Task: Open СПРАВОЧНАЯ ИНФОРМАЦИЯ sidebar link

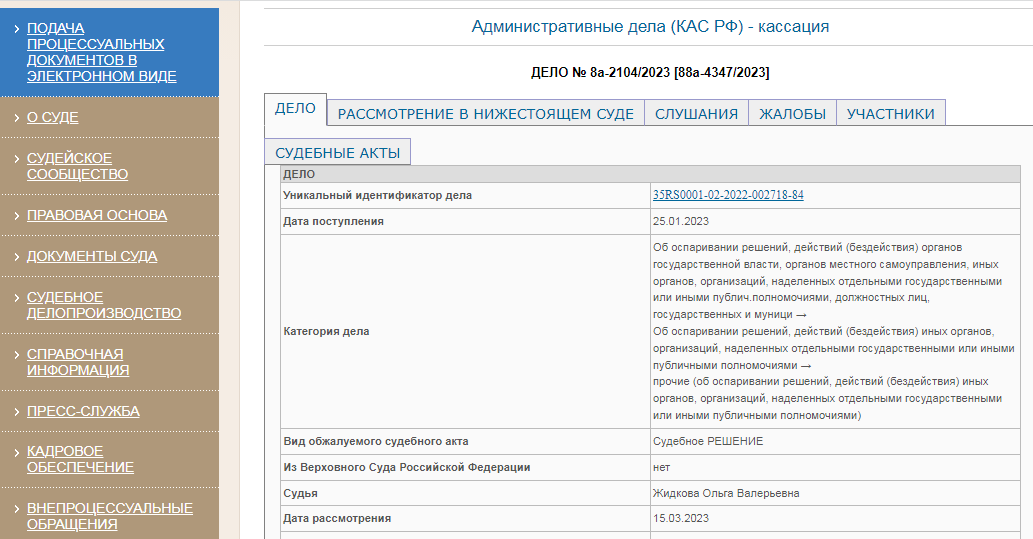Action: [78, 362]
